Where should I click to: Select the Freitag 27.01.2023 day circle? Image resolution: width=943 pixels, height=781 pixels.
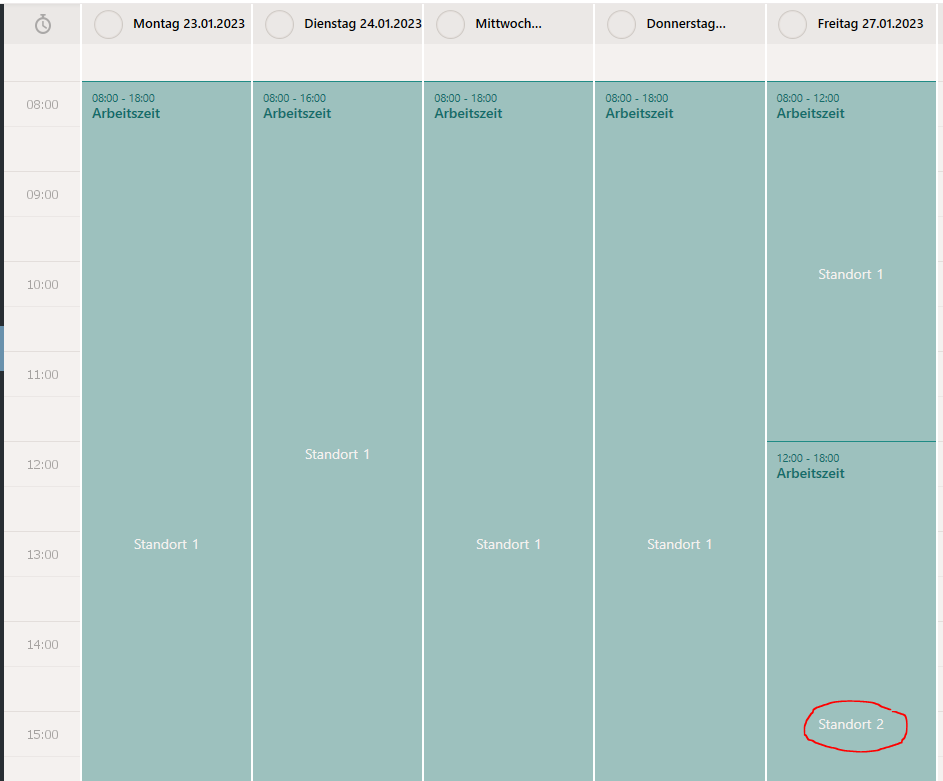click(793, 24)
